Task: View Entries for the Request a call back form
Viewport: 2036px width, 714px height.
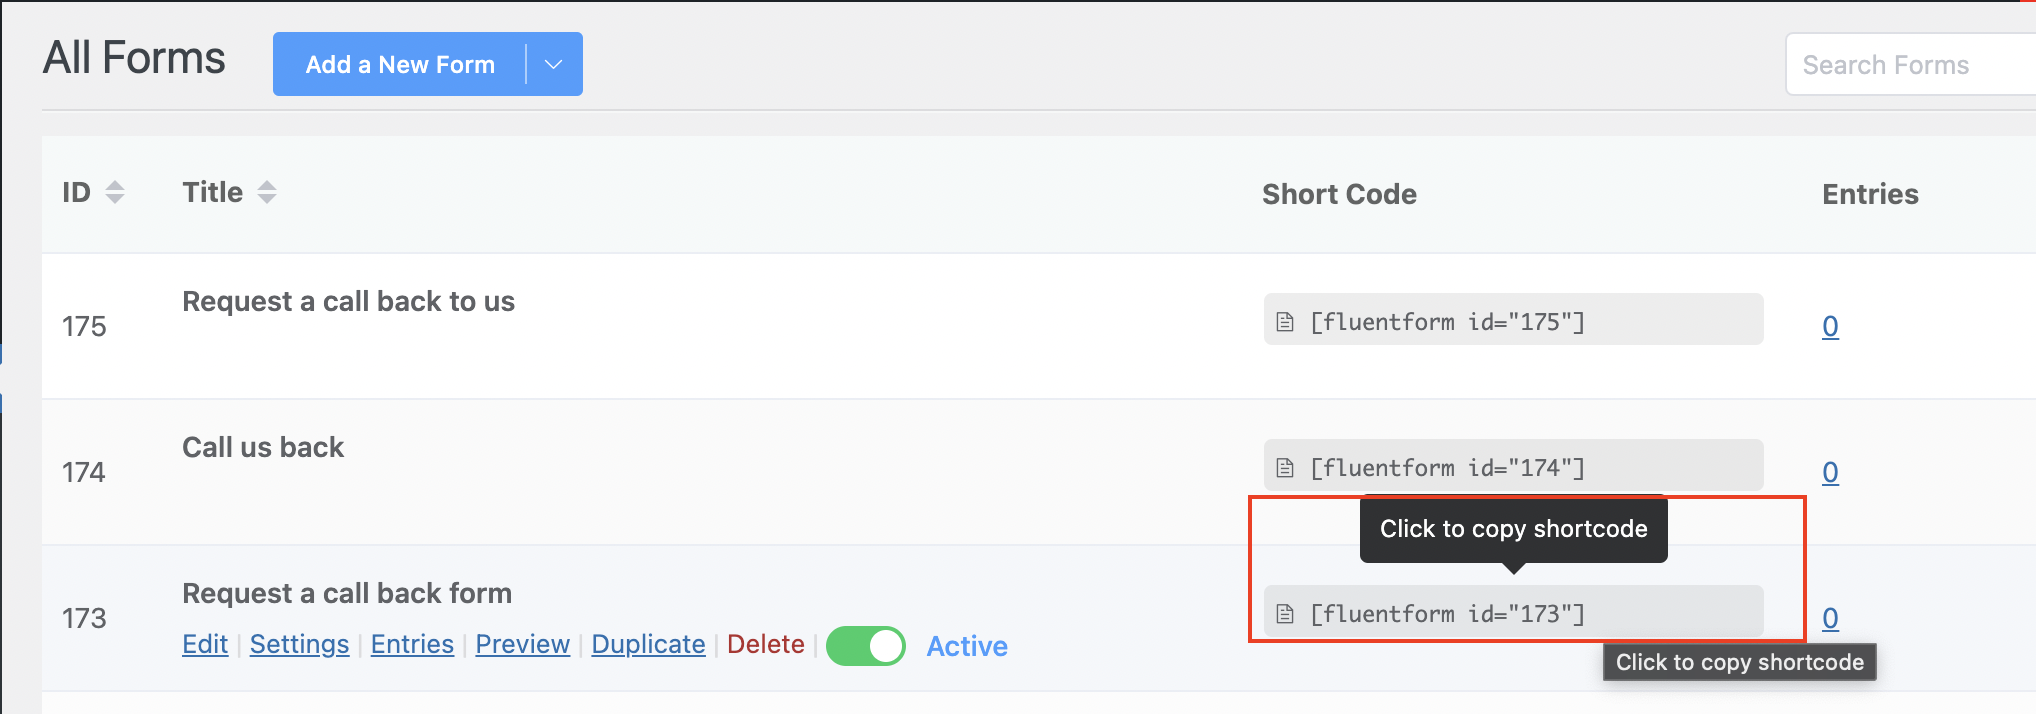Action: (x=412, y=645)
